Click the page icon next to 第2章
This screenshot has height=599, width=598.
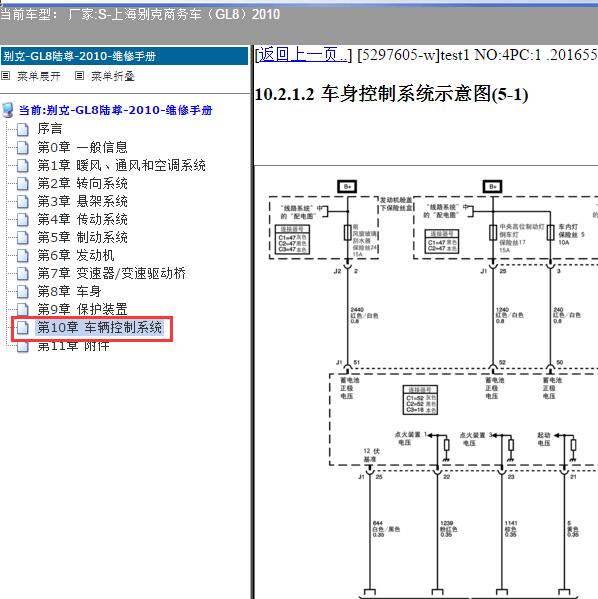pyautogui.click(x=23, y=184)
